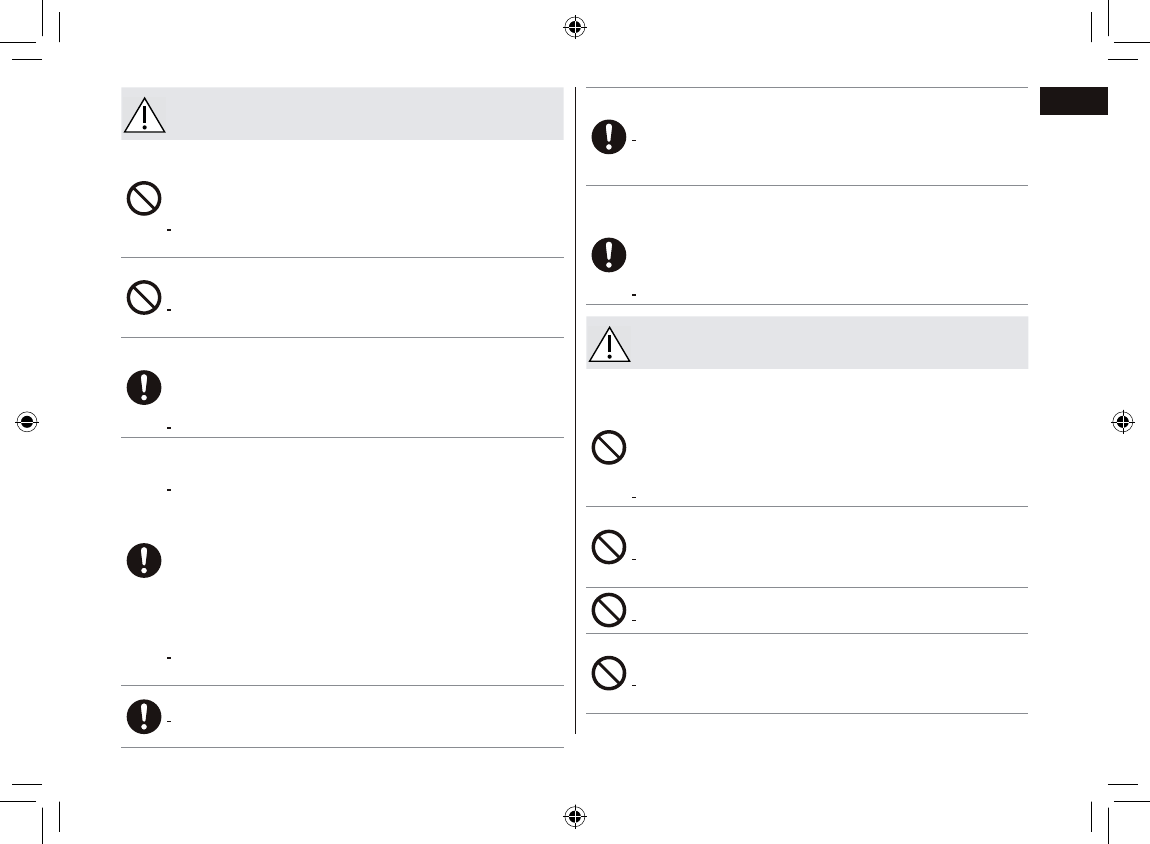The width and height of the screenshot is (1150, 844).
Task: Select the topmost prohibition icon in the left column
Action: 144,198
